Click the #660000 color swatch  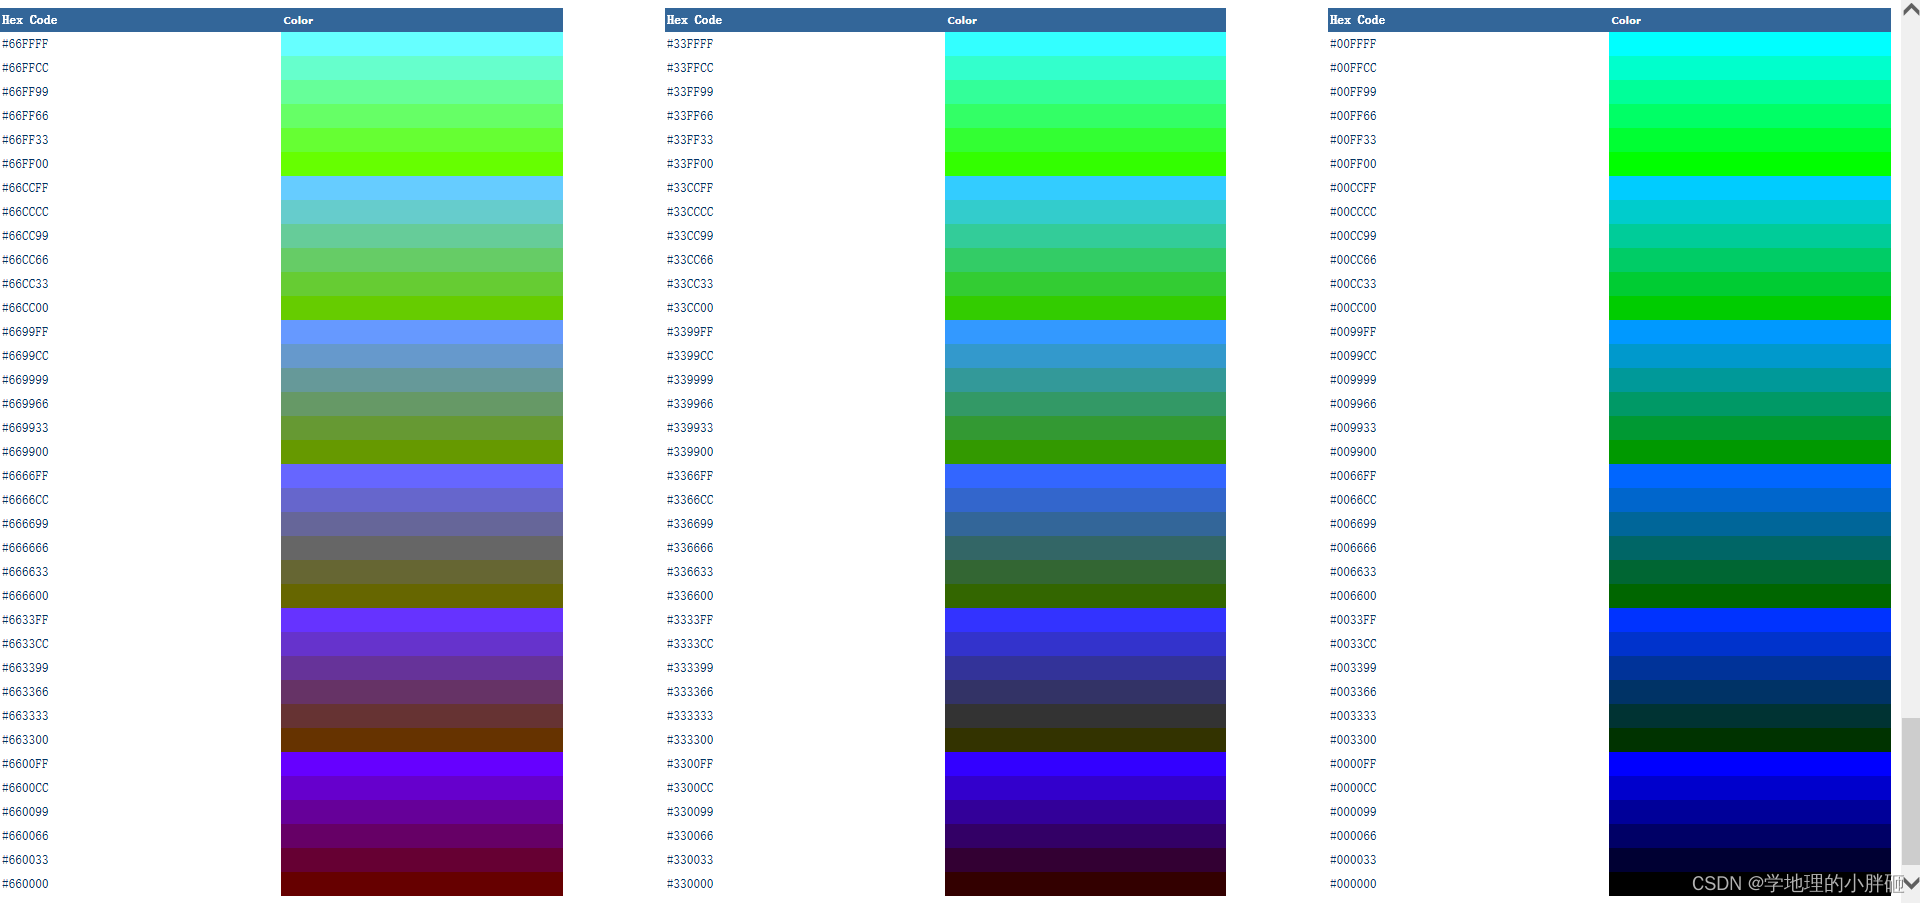(x=422, y=884)
